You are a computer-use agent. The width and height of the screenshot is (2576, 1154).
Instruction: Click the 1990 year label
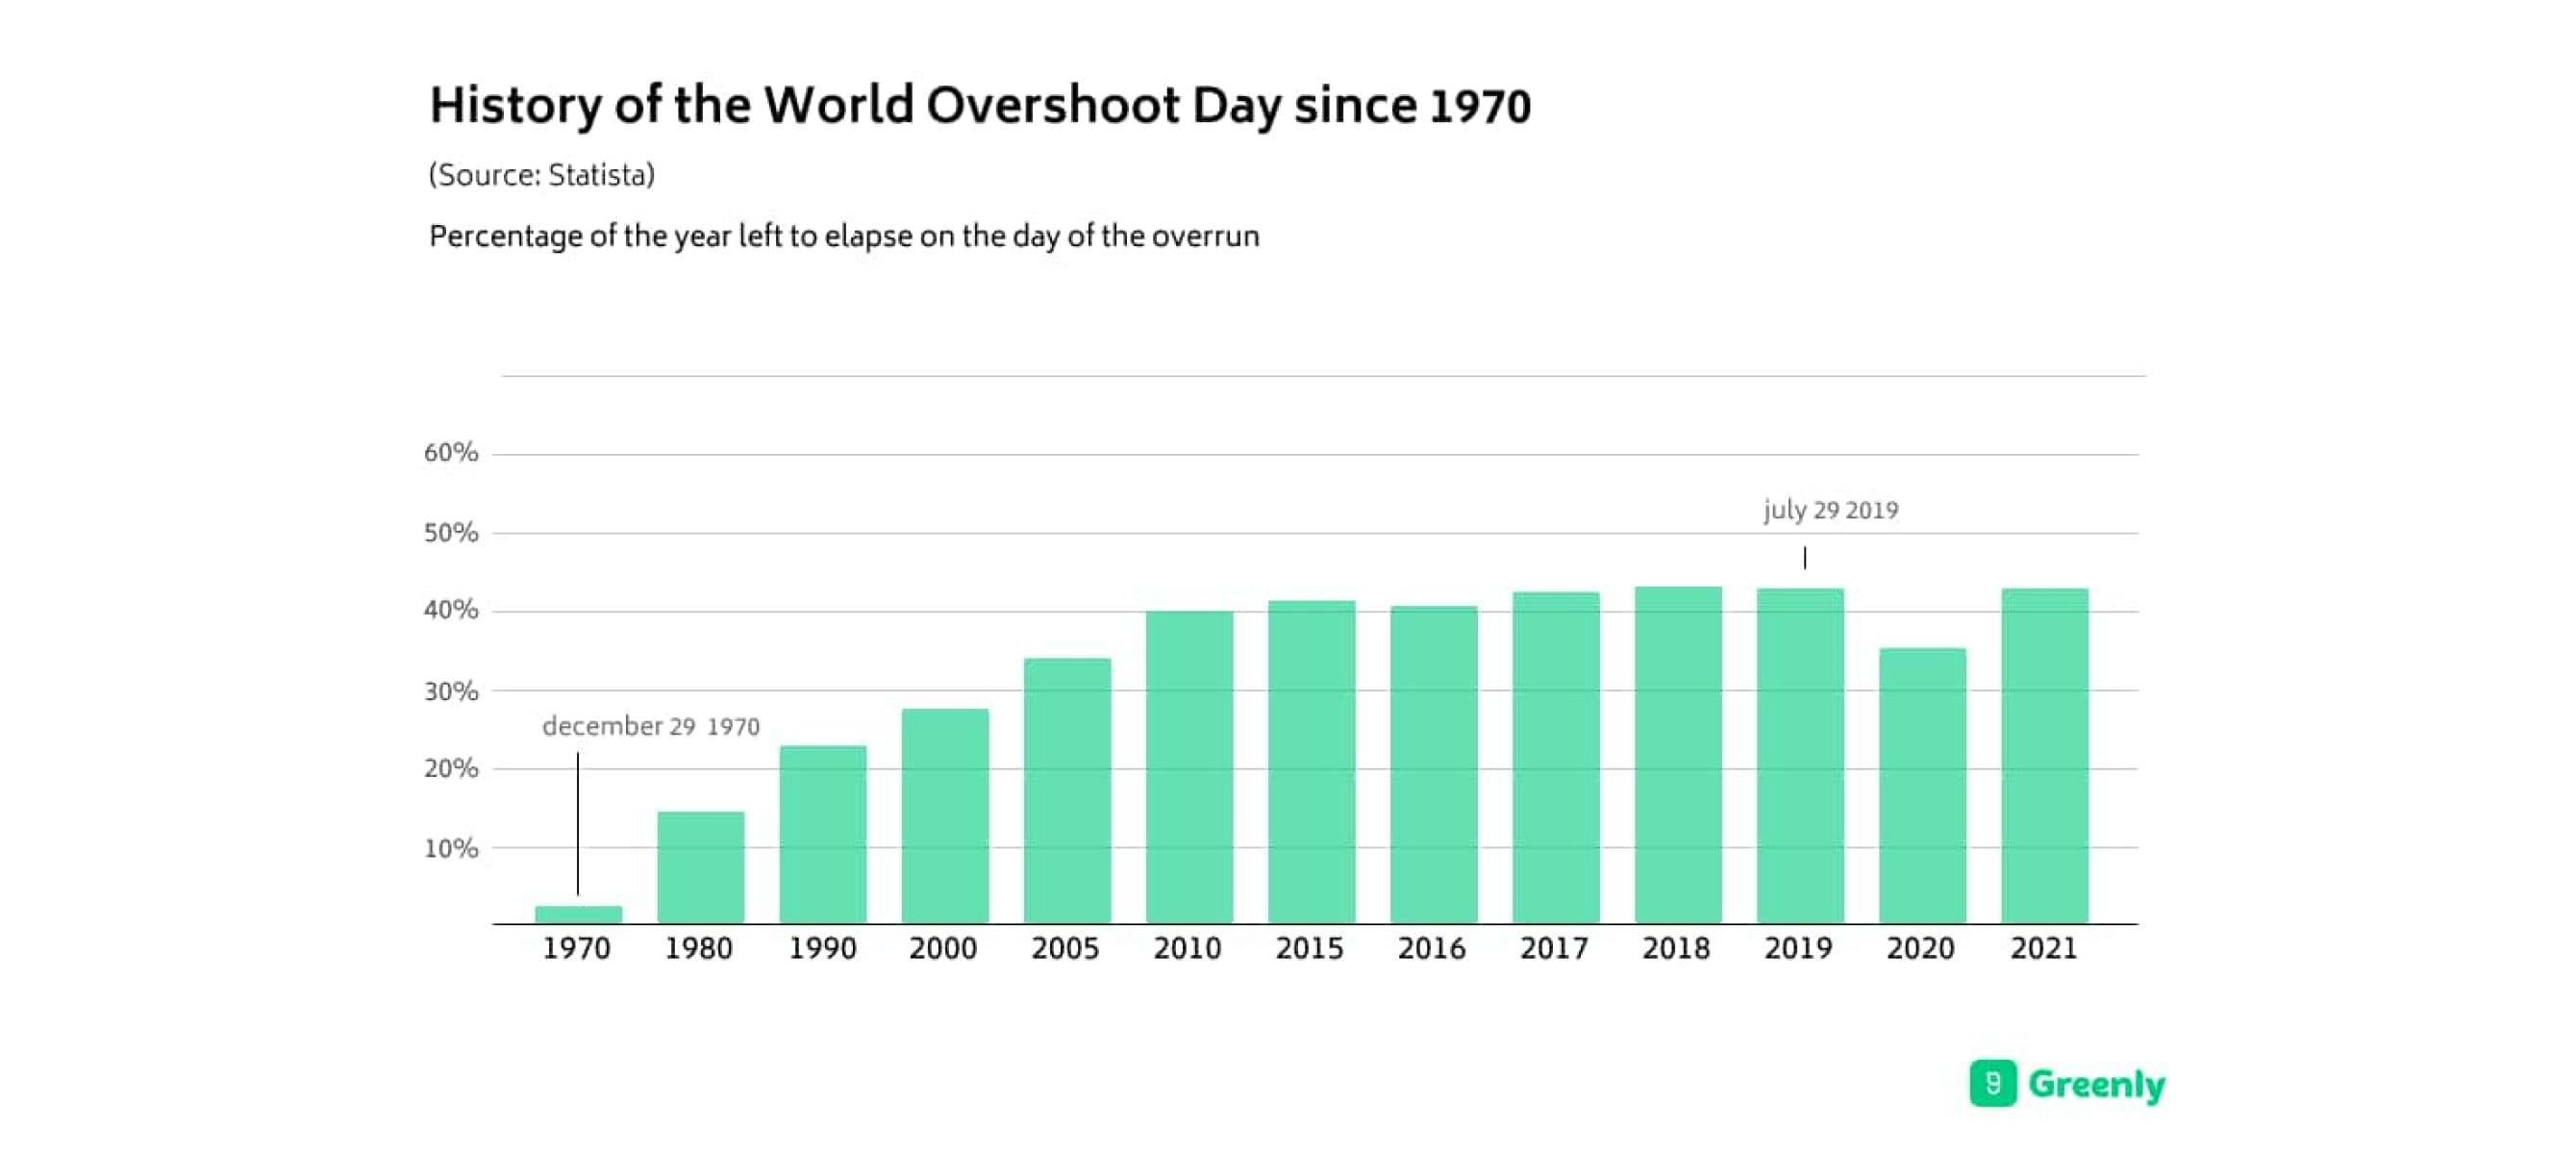coord(822,949)
